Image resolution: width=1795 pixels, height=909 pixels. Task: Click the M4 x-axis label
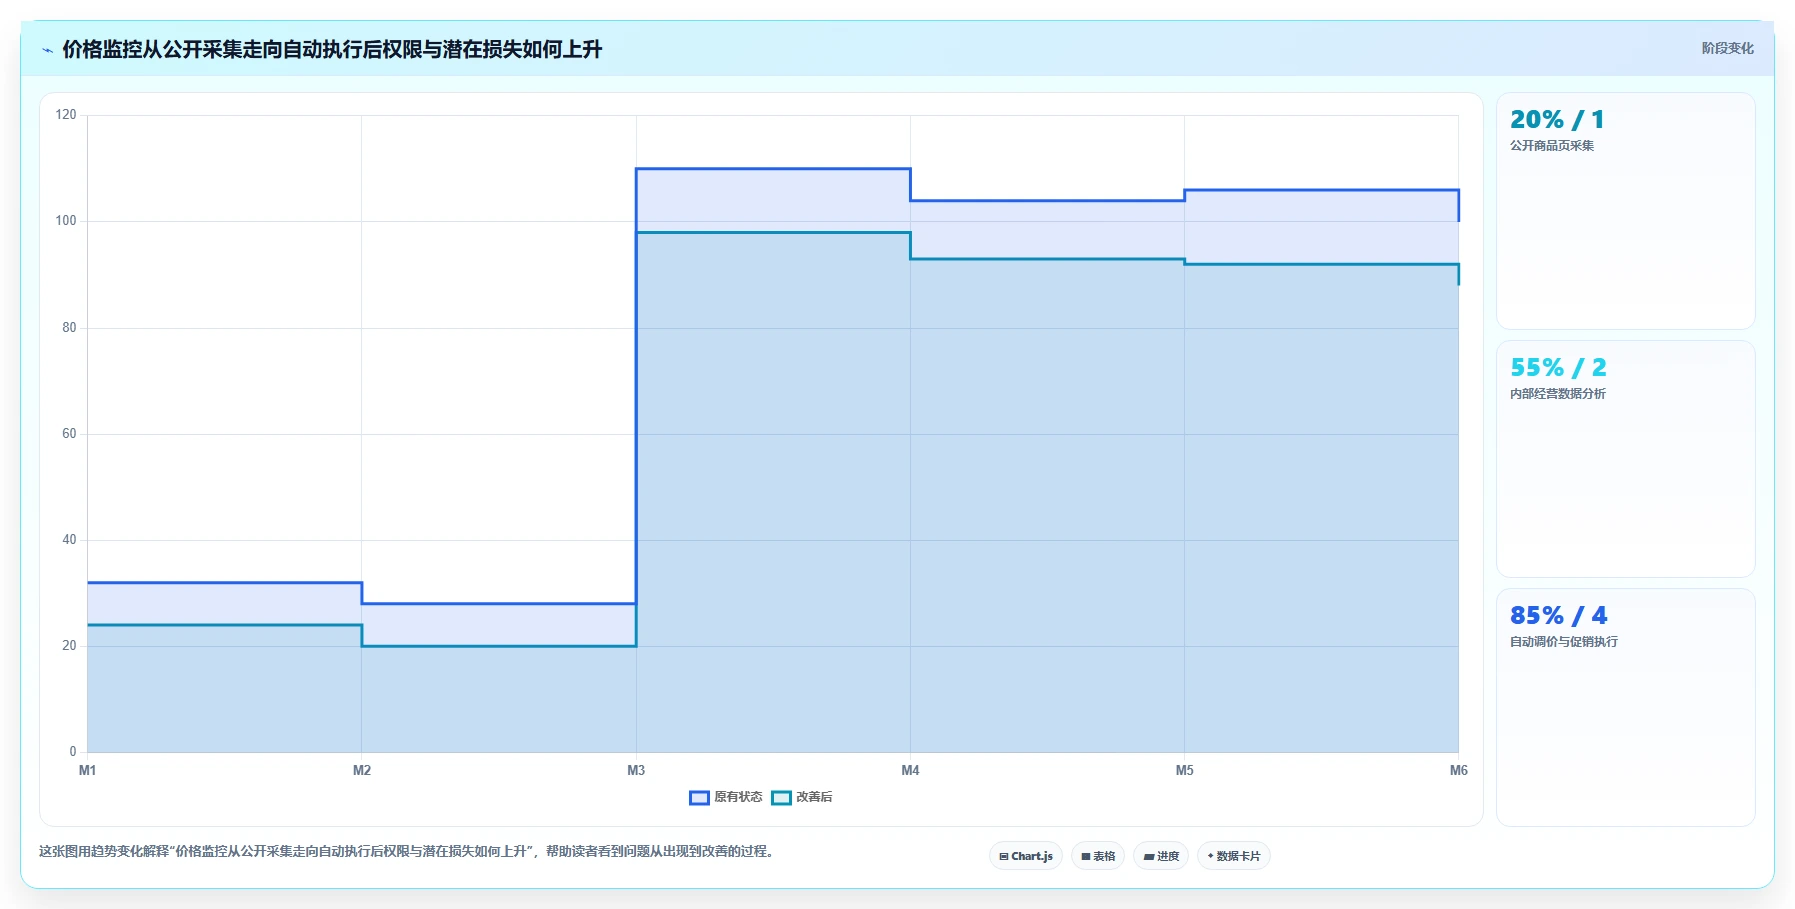pos(910,770)
